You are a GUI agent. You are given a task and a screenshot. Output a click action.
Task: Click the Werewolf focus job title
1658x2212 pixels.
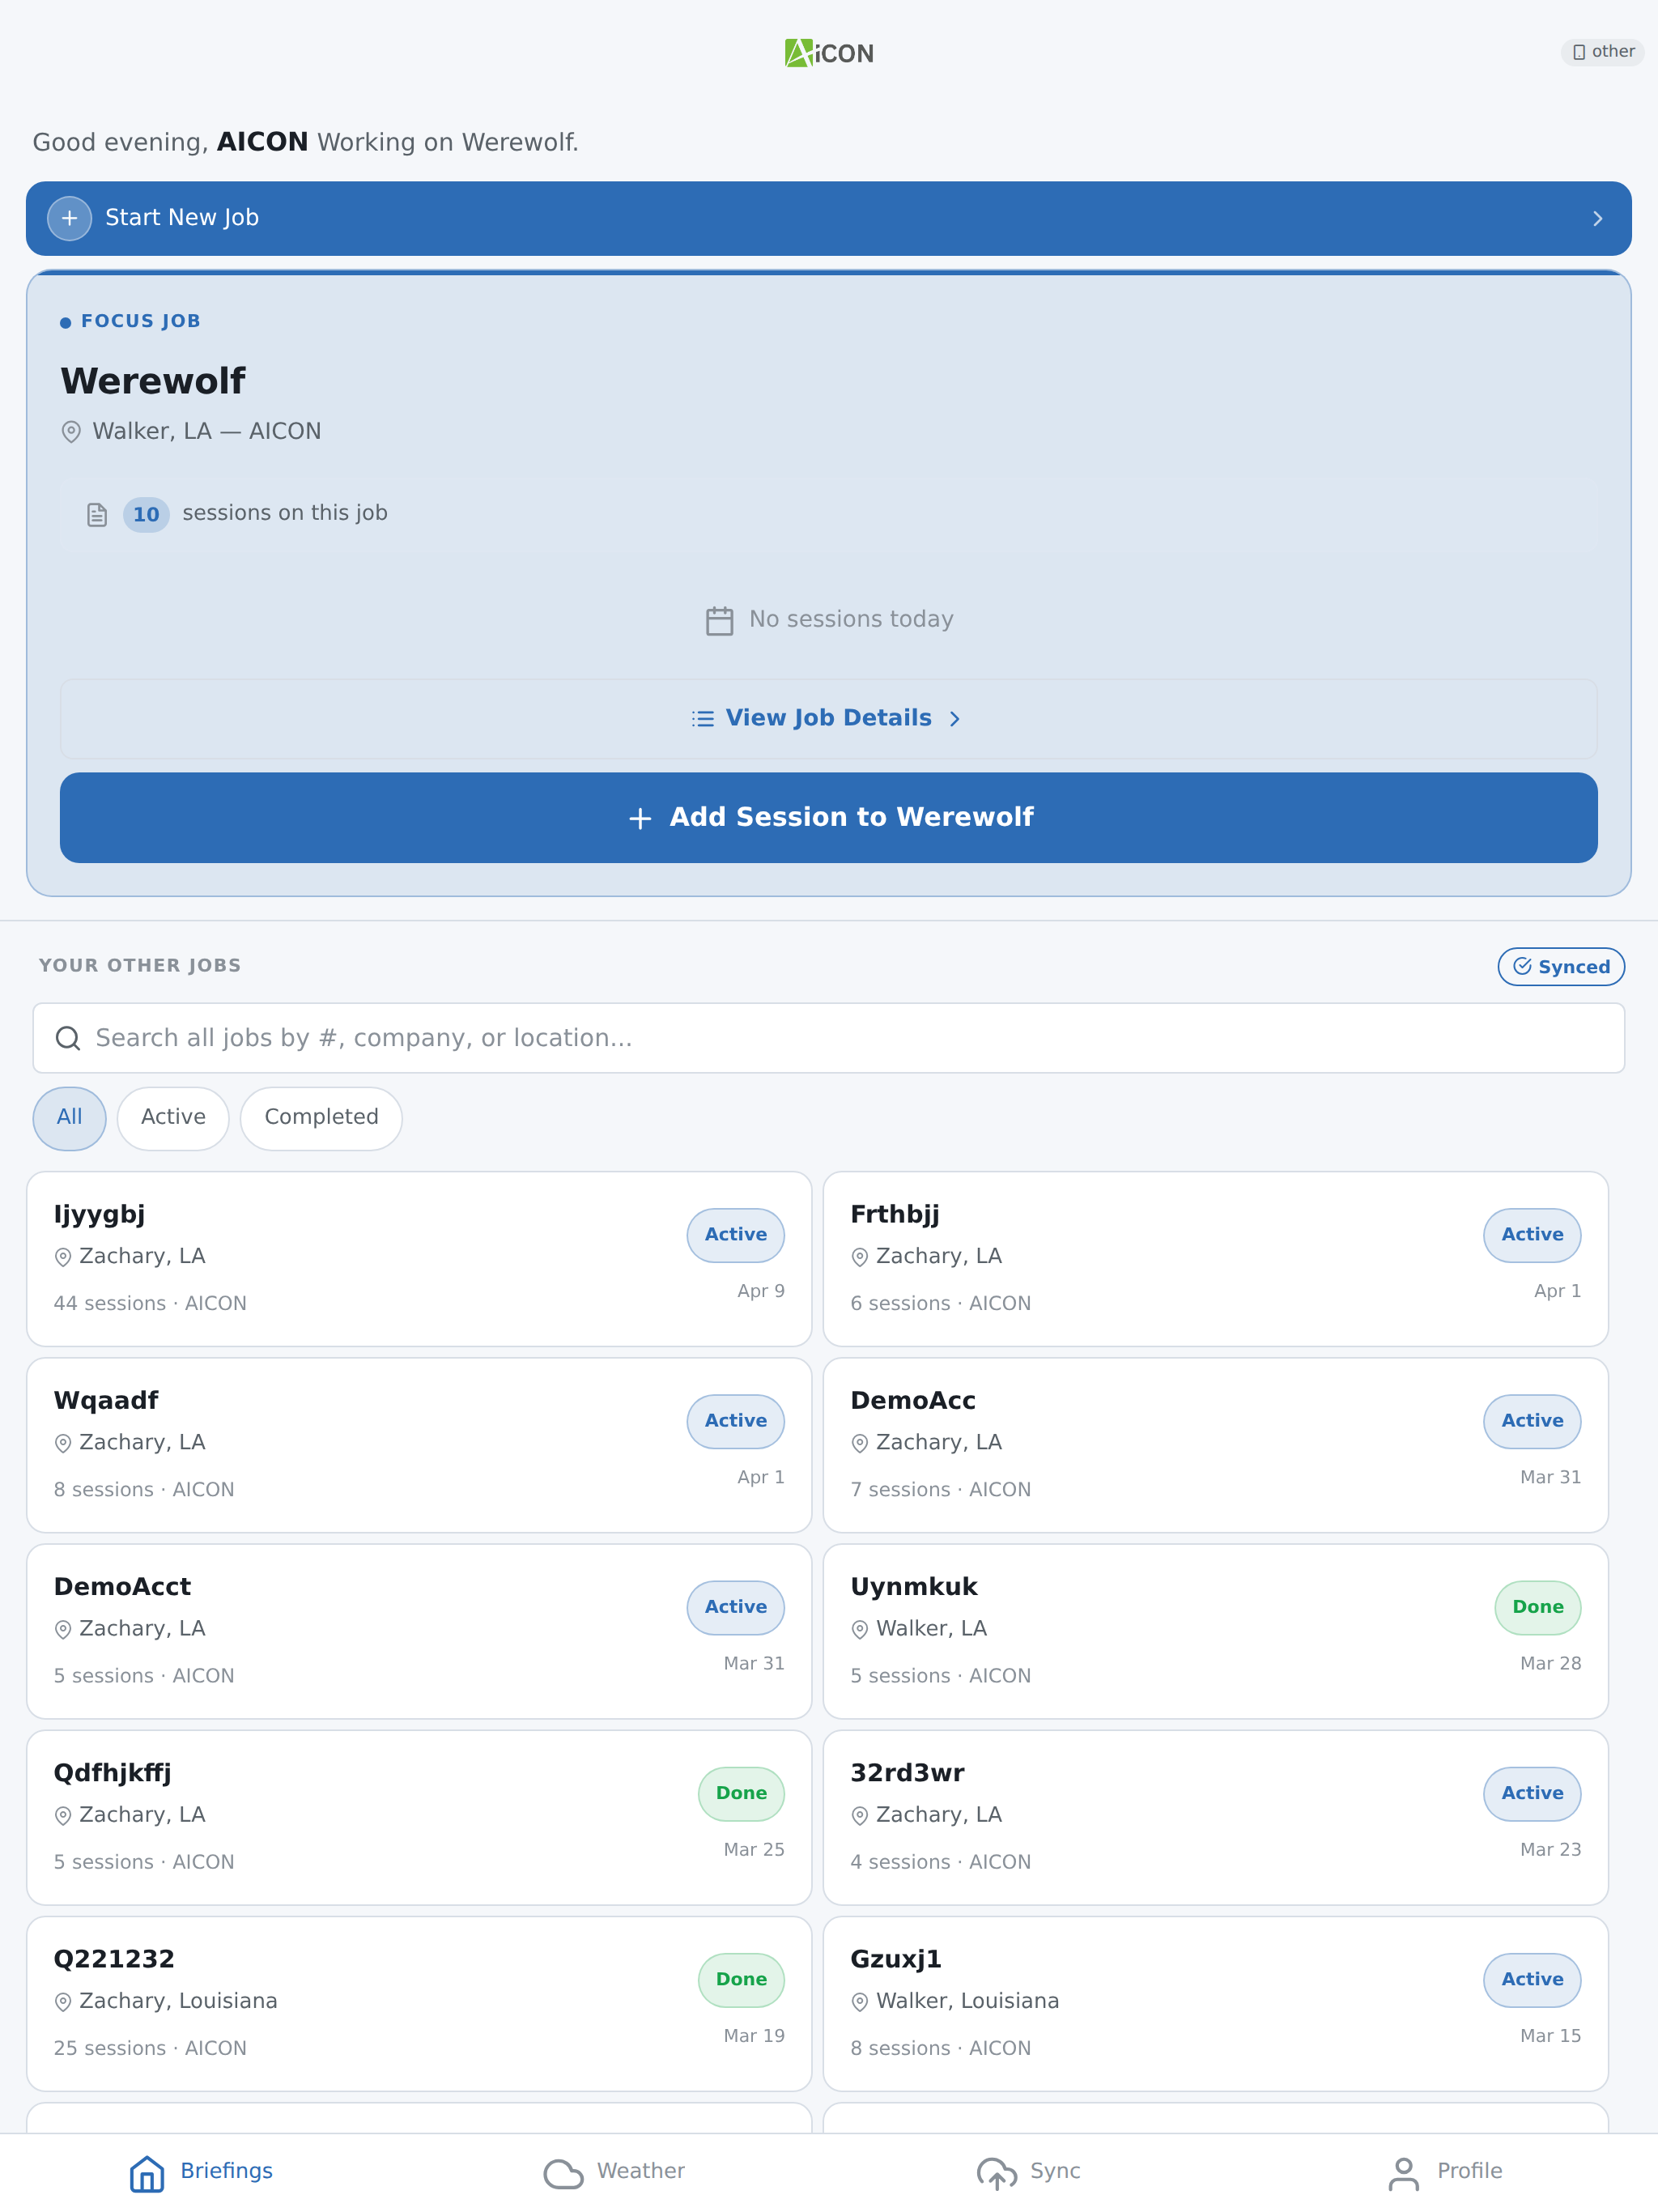pos(153,381)
